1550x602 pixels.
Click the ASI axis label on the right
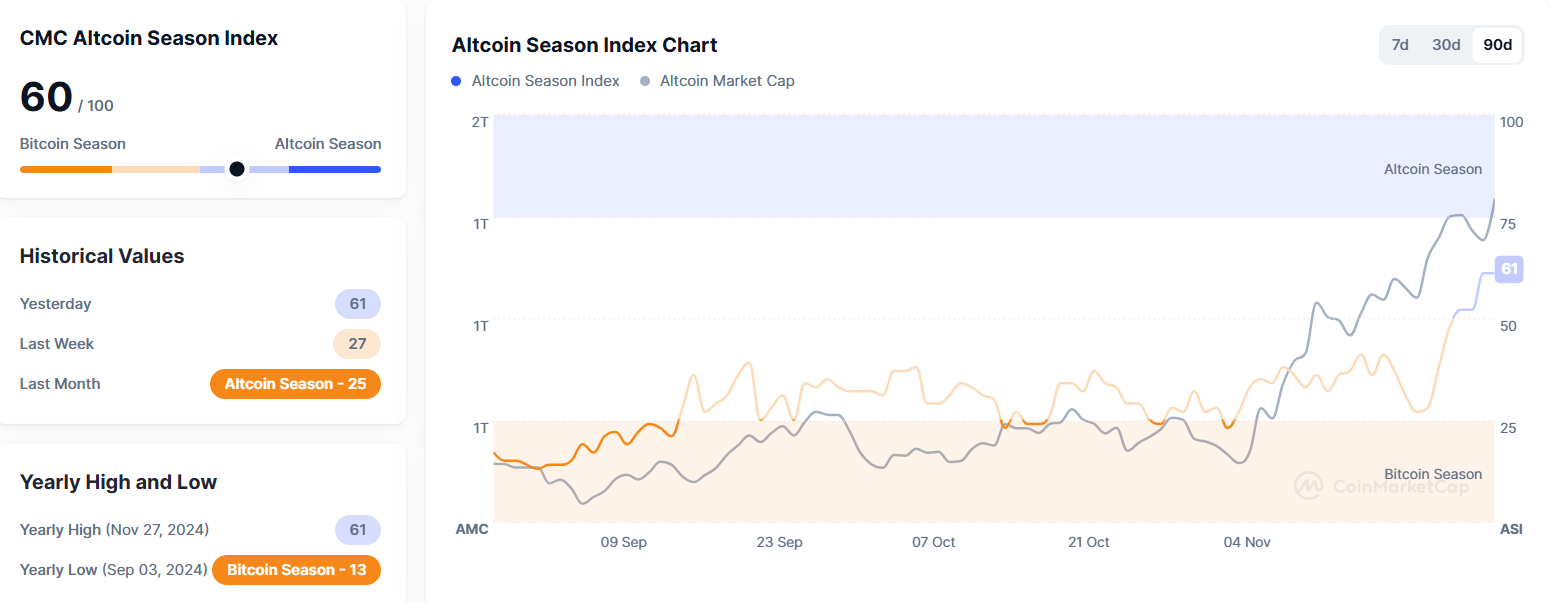(x=1510, y=529)
